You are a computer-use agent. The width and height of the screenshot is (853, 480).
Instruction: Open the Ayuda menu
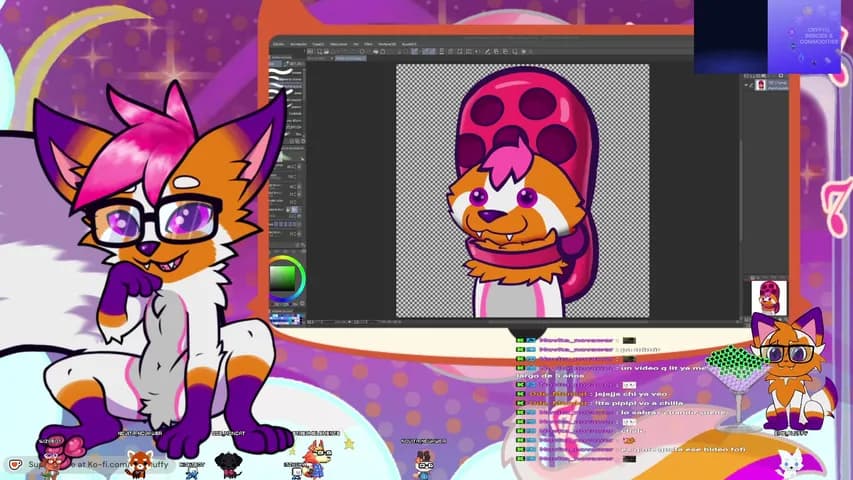point(409,44)
